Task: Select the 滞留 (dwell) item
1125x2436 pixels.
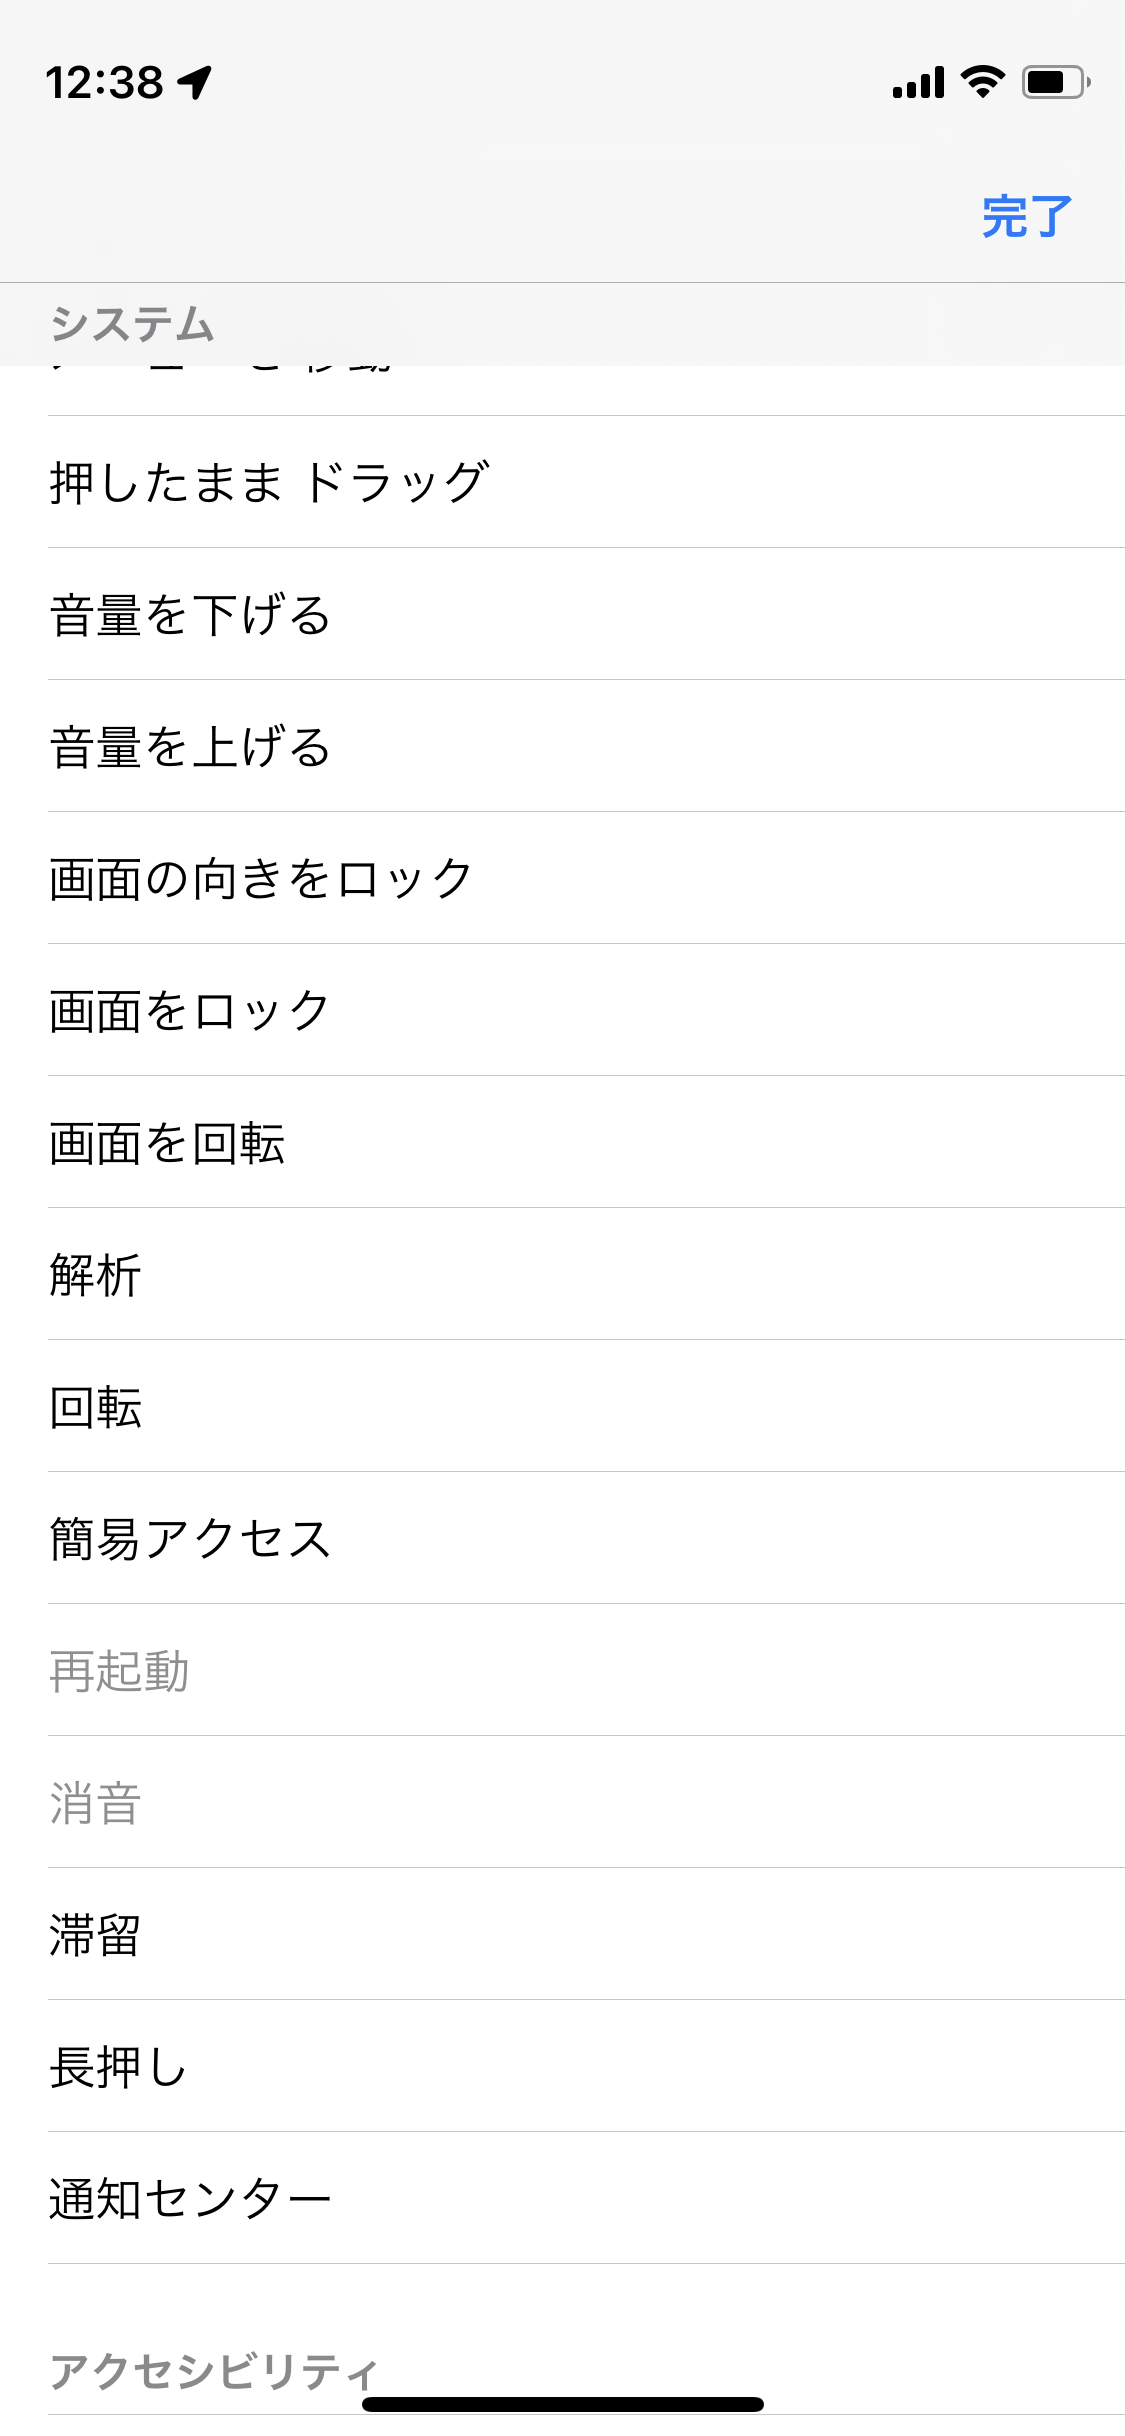Action: pos(96,1934)
